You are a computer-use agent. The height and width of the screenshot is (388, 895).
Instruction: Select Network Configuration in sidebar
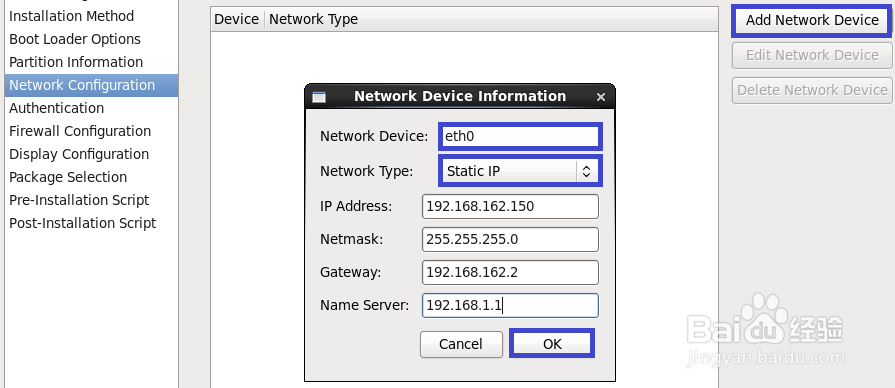click(91, 85)
